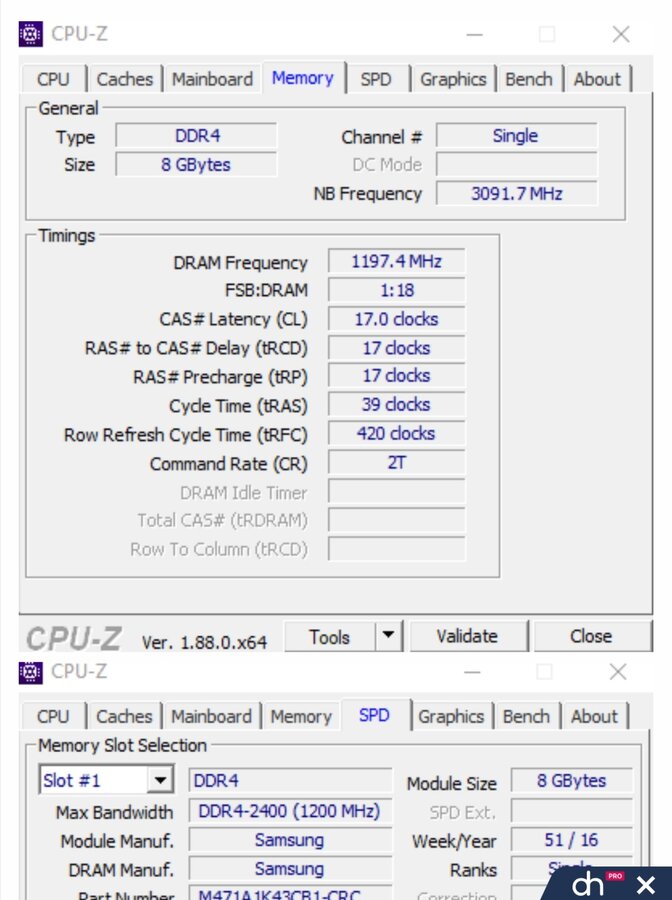Select the Memory tab in upper window

303,77
